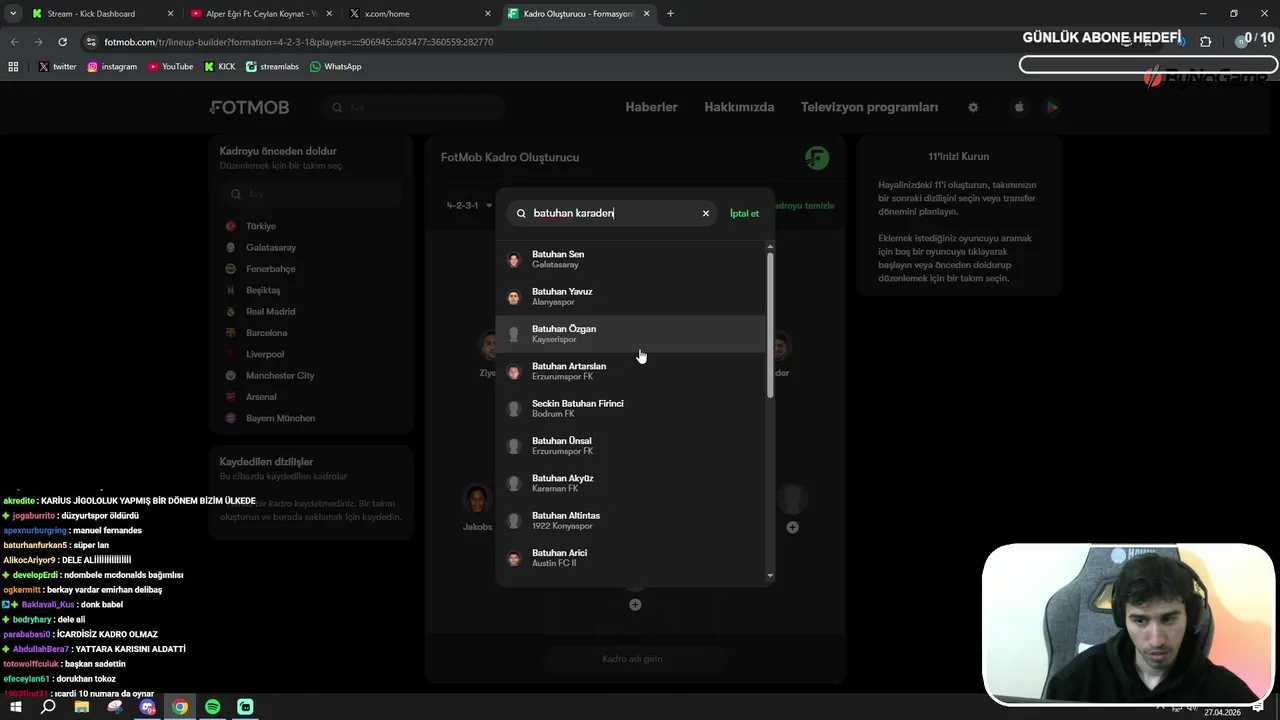Open the settings gear icon in header

point(973,107)
